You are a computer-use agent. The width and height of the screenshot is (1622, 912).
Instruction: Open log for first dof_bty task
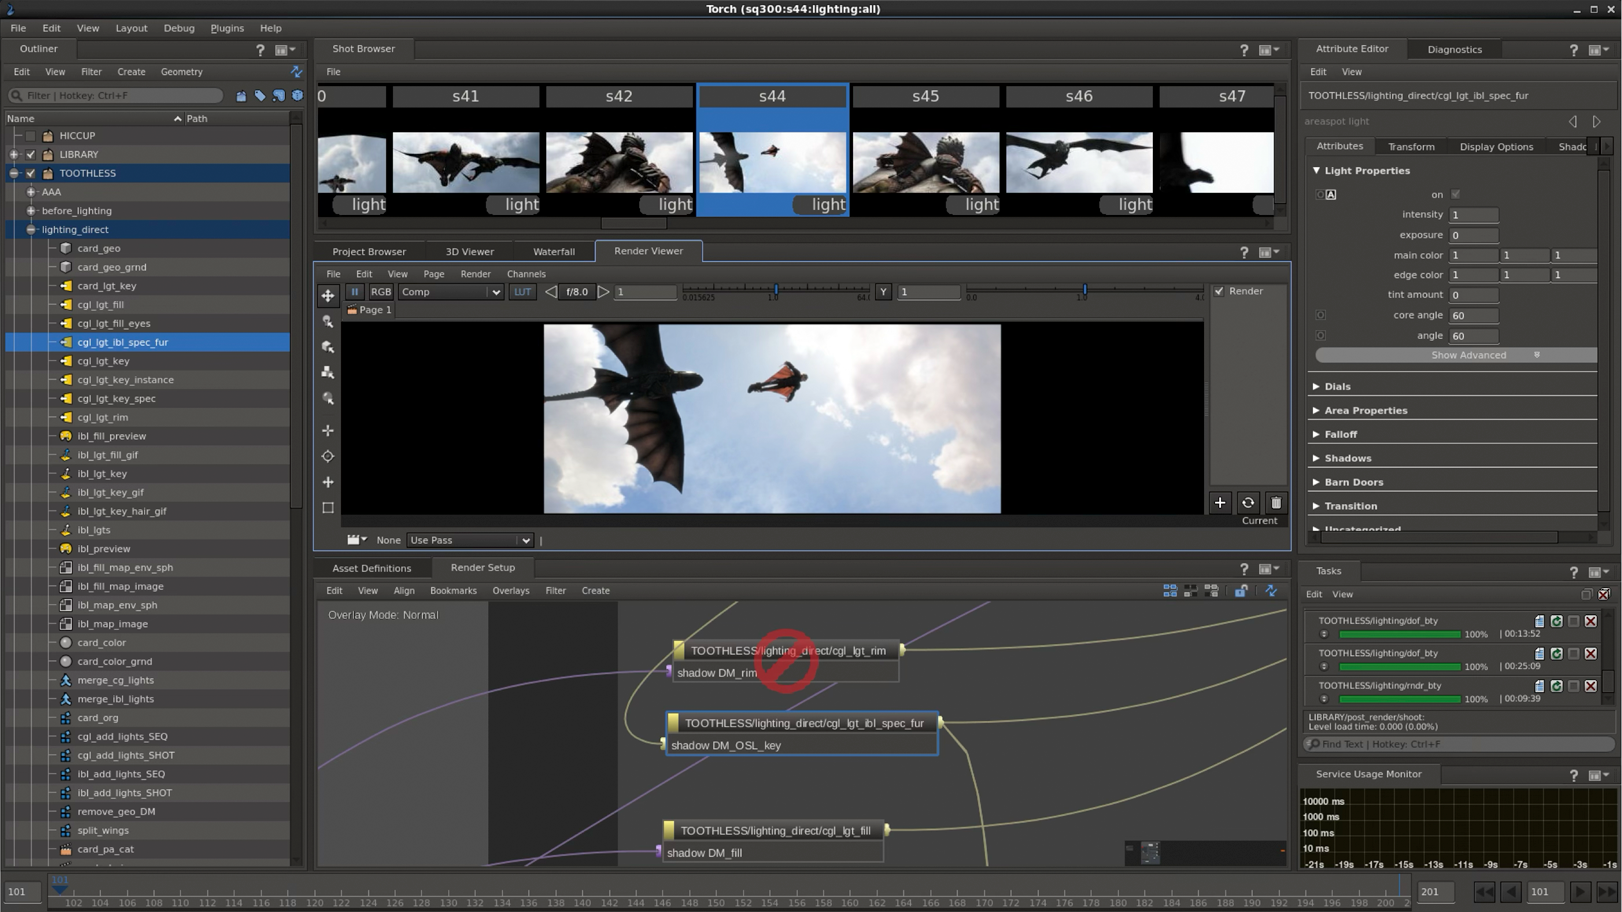click(x=1539, y=621)
